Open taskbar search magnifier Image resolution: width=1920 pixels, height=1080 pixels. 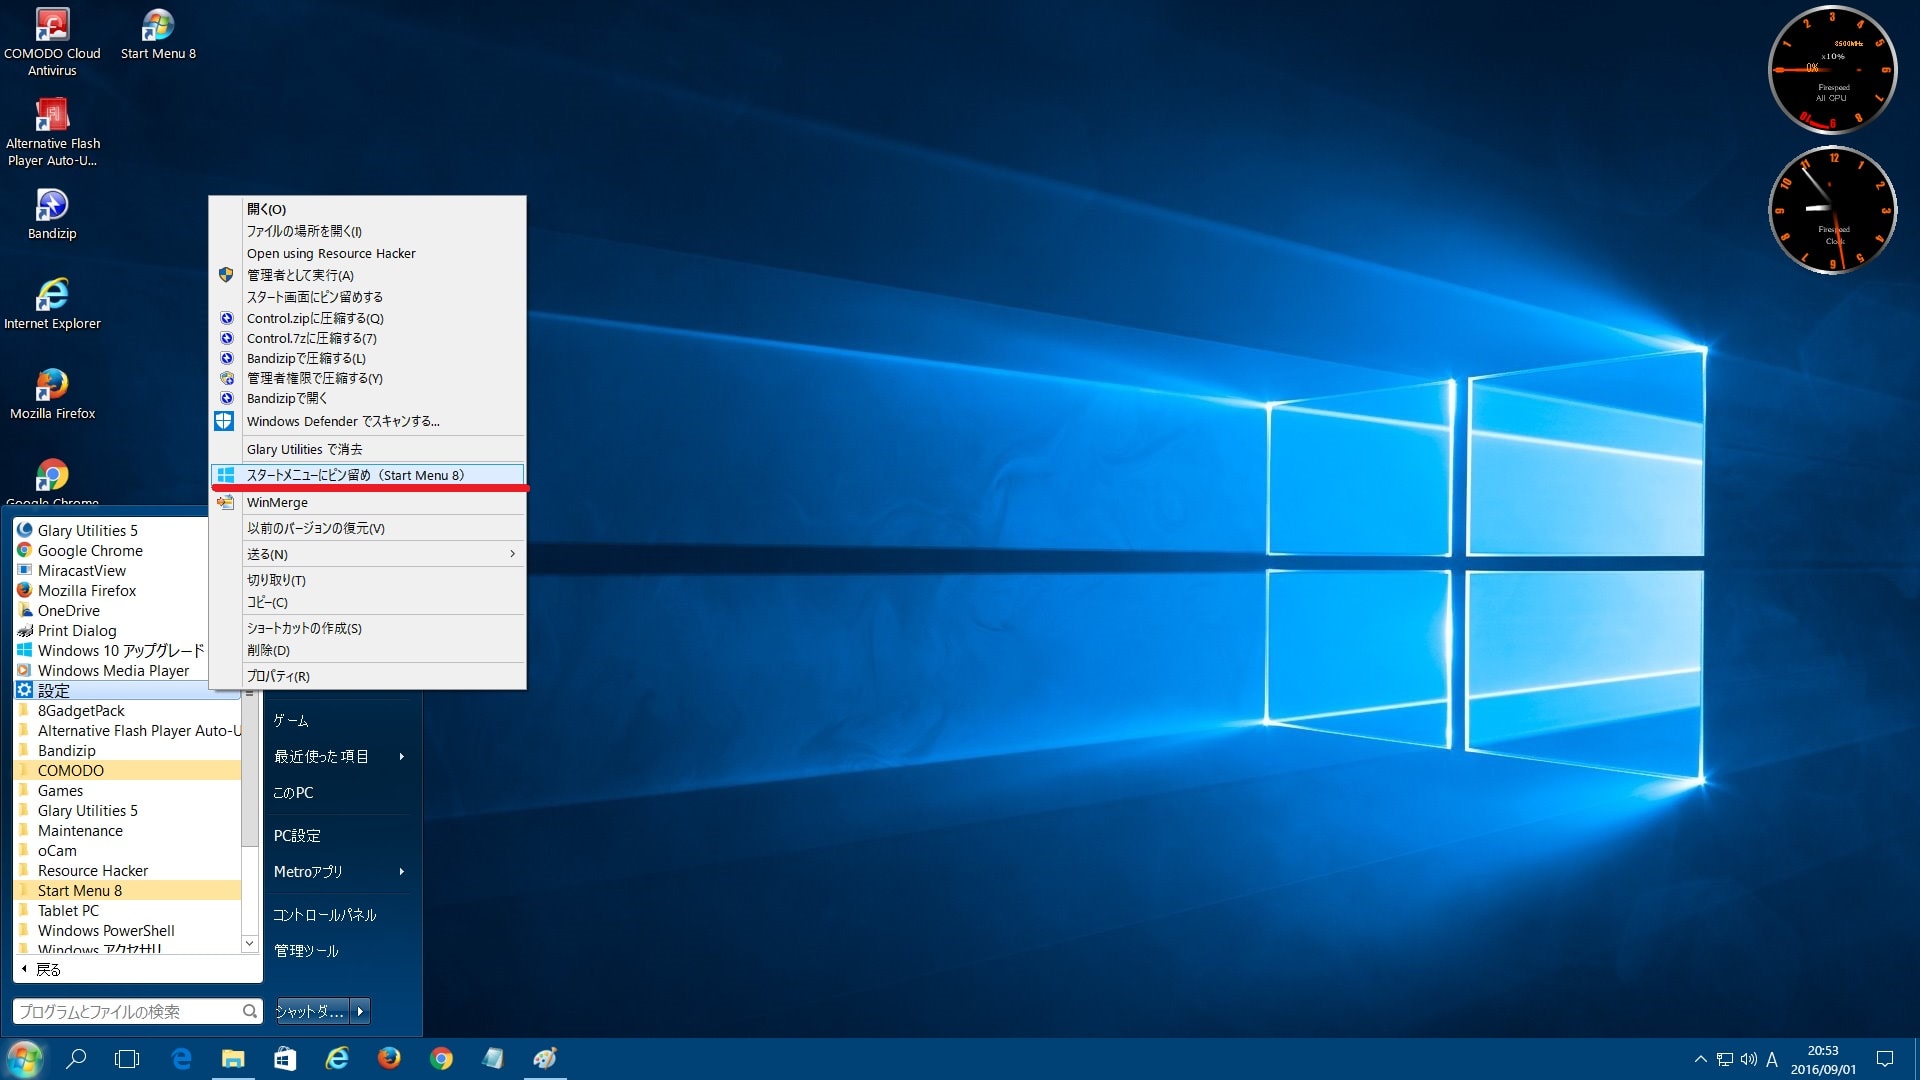coord(76,1059)
